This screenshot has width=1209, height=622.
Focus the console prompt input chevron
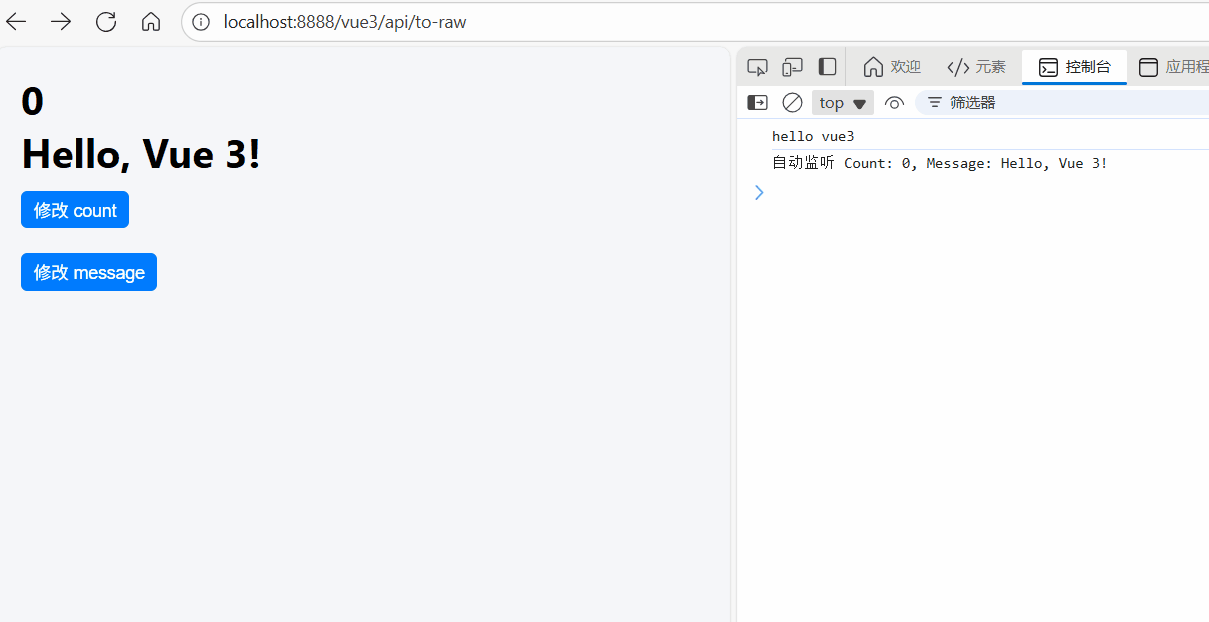(759, 192)
